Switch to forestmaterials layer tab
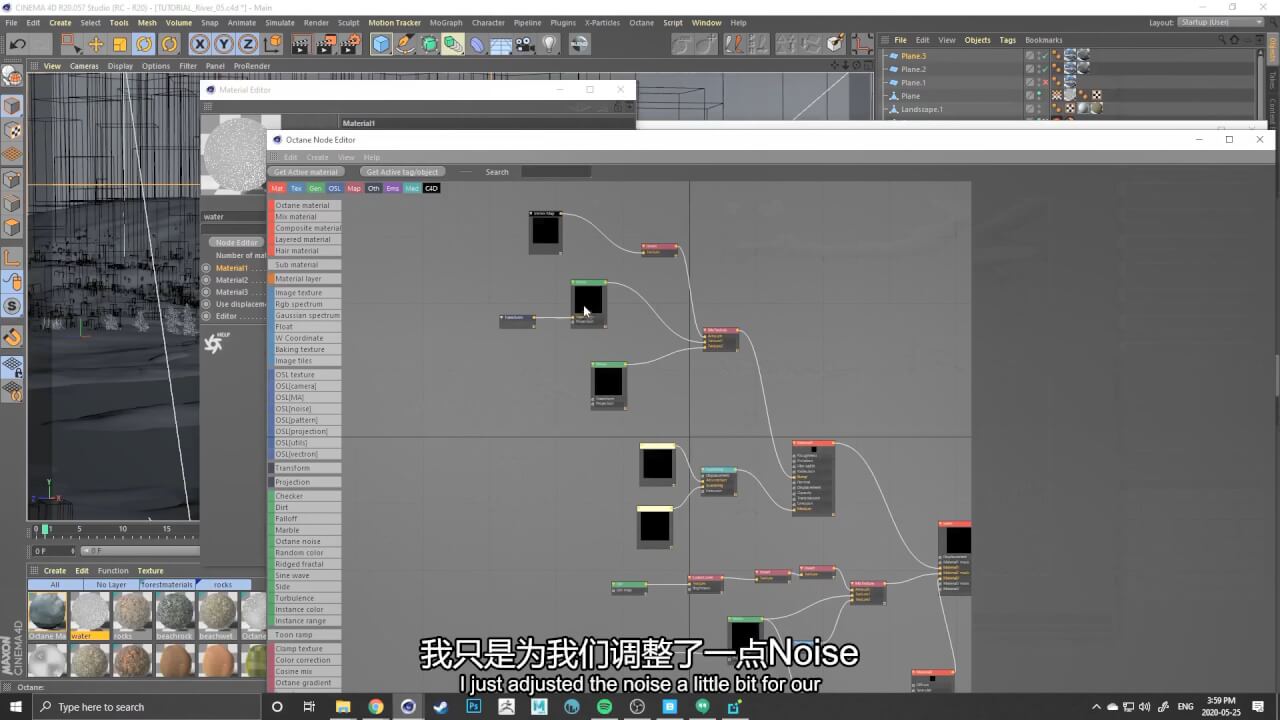This screenshot has height=720, width=1280. [x=167, y=584]
